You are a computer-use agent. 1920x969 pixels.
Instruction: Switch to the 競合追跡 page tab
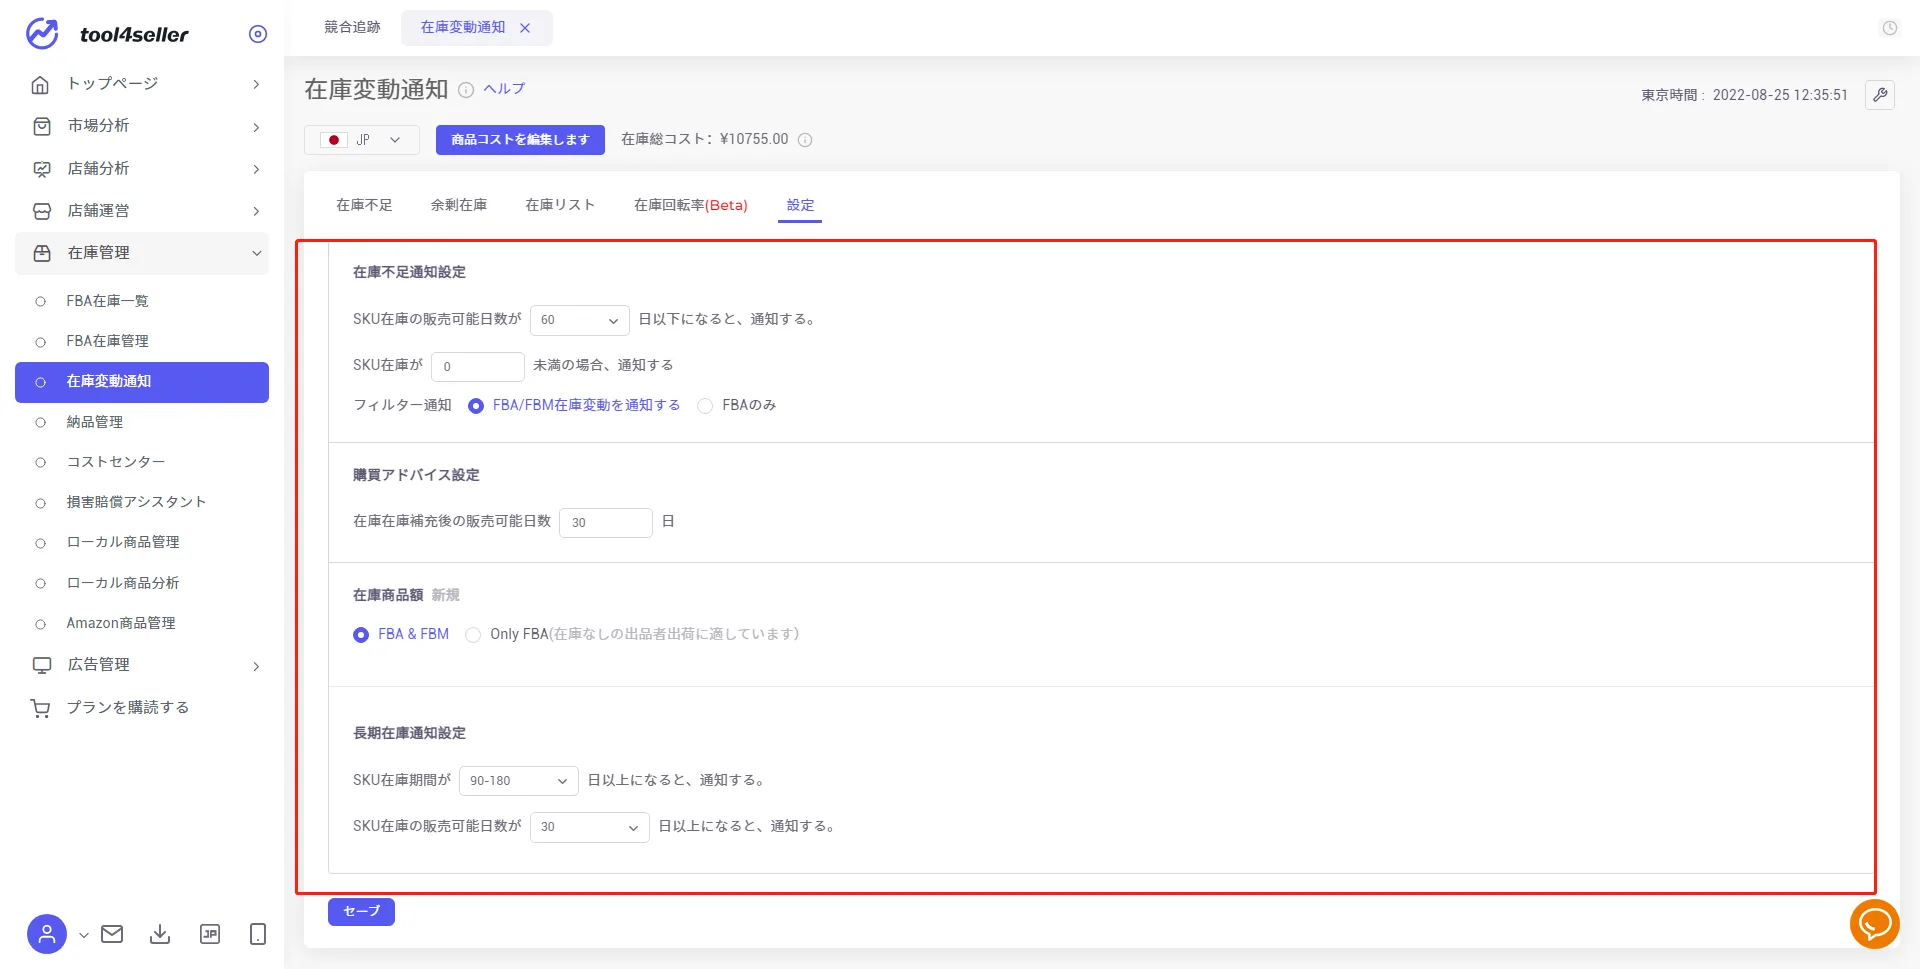click(x=352, y=28)
